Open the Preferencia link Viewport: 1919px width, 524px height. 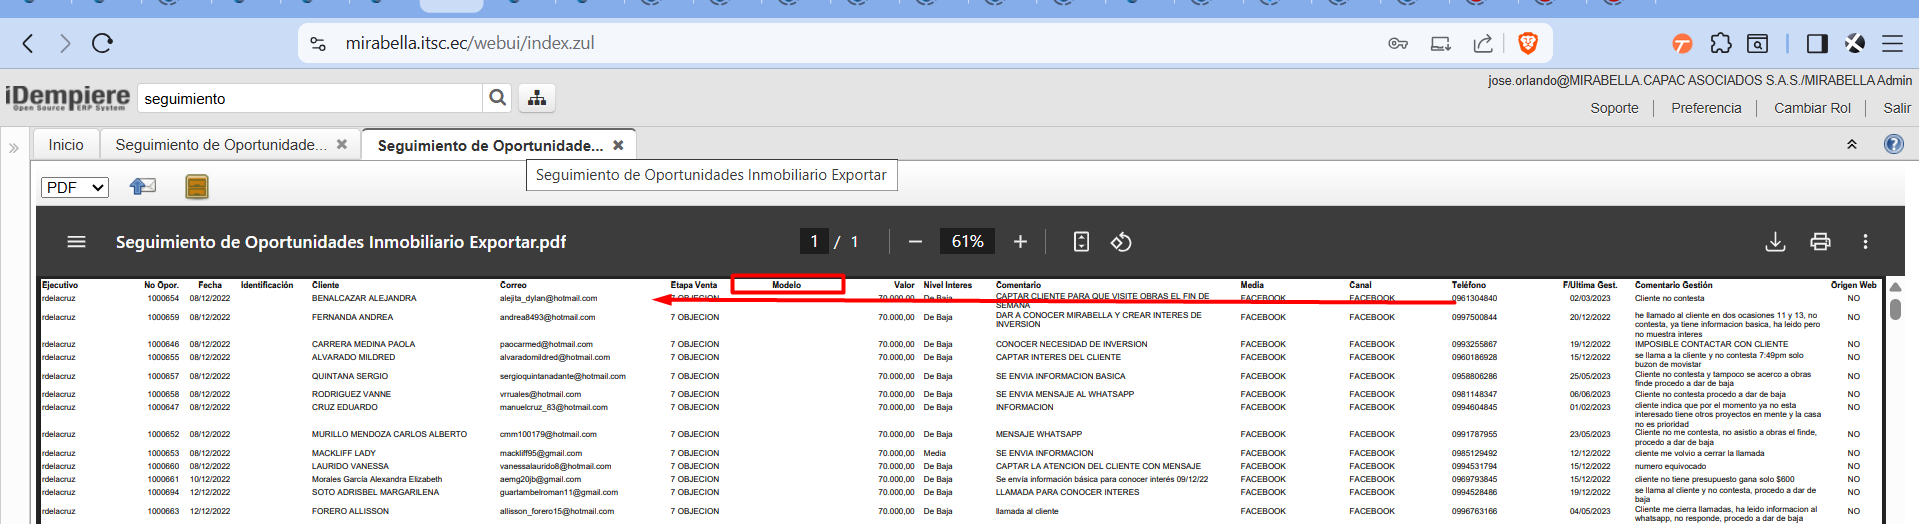(1706, 108)
